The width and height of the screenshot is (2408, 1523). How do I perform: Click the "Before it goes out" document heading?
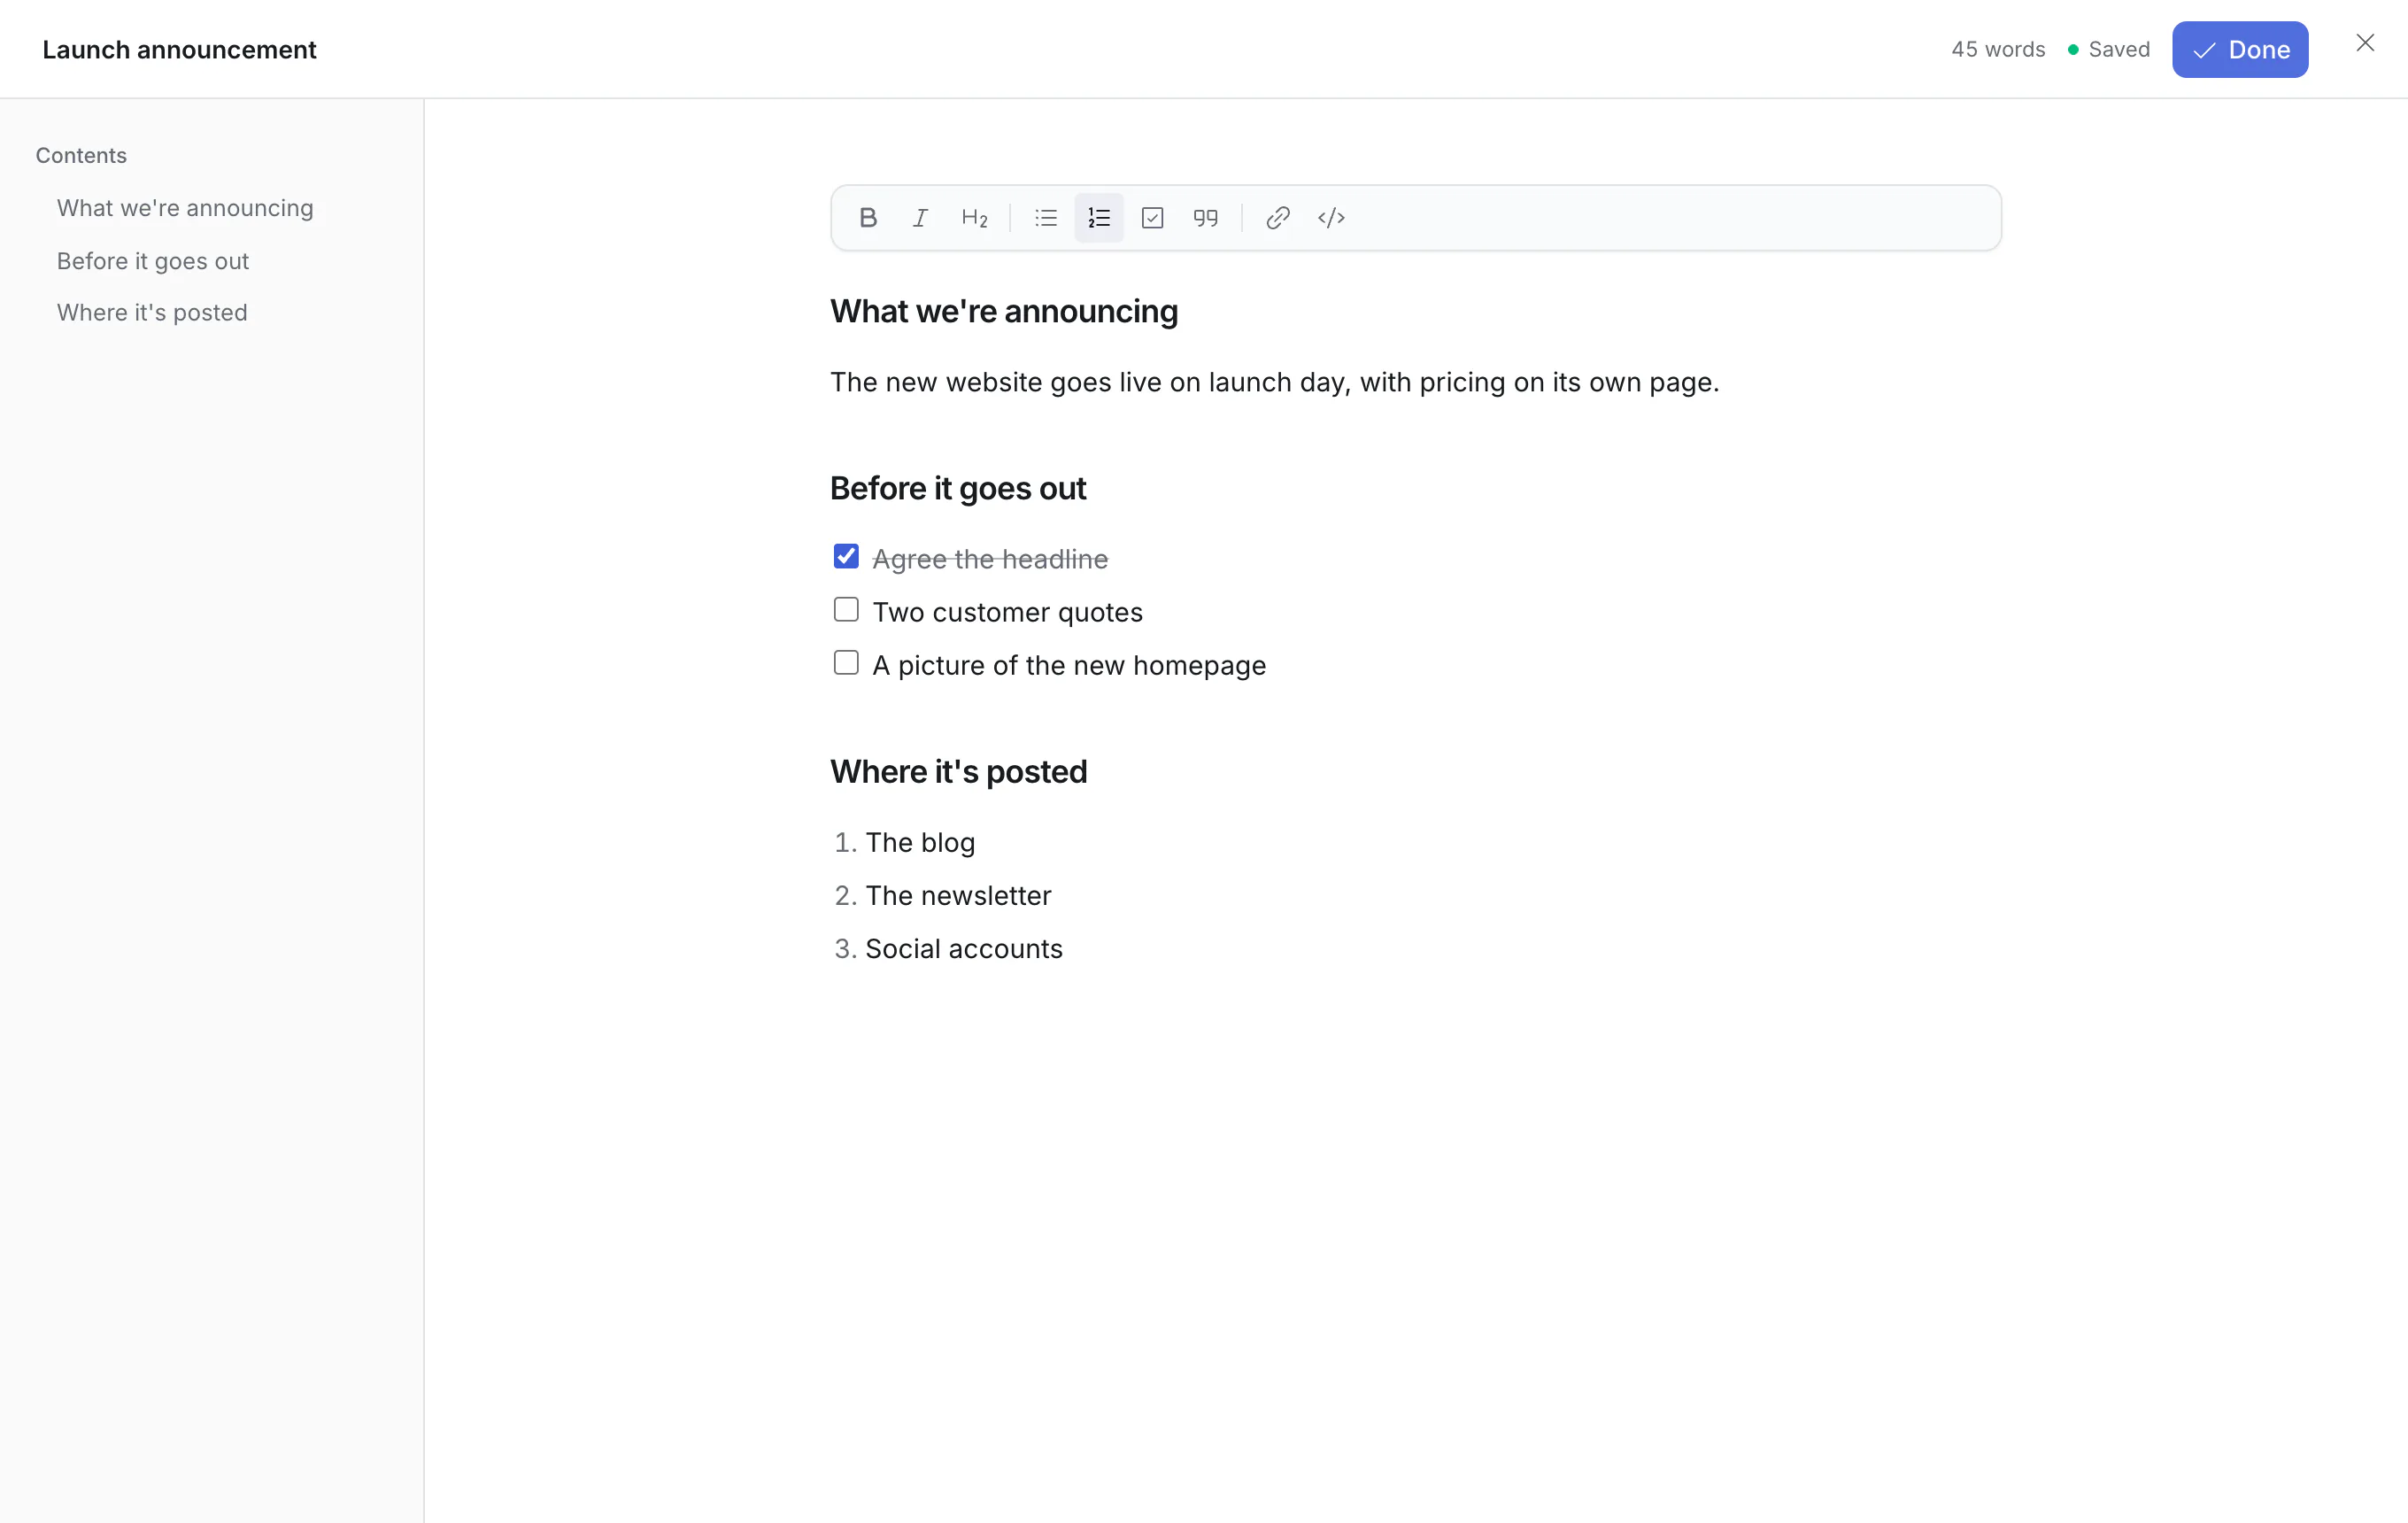(958, 488)
